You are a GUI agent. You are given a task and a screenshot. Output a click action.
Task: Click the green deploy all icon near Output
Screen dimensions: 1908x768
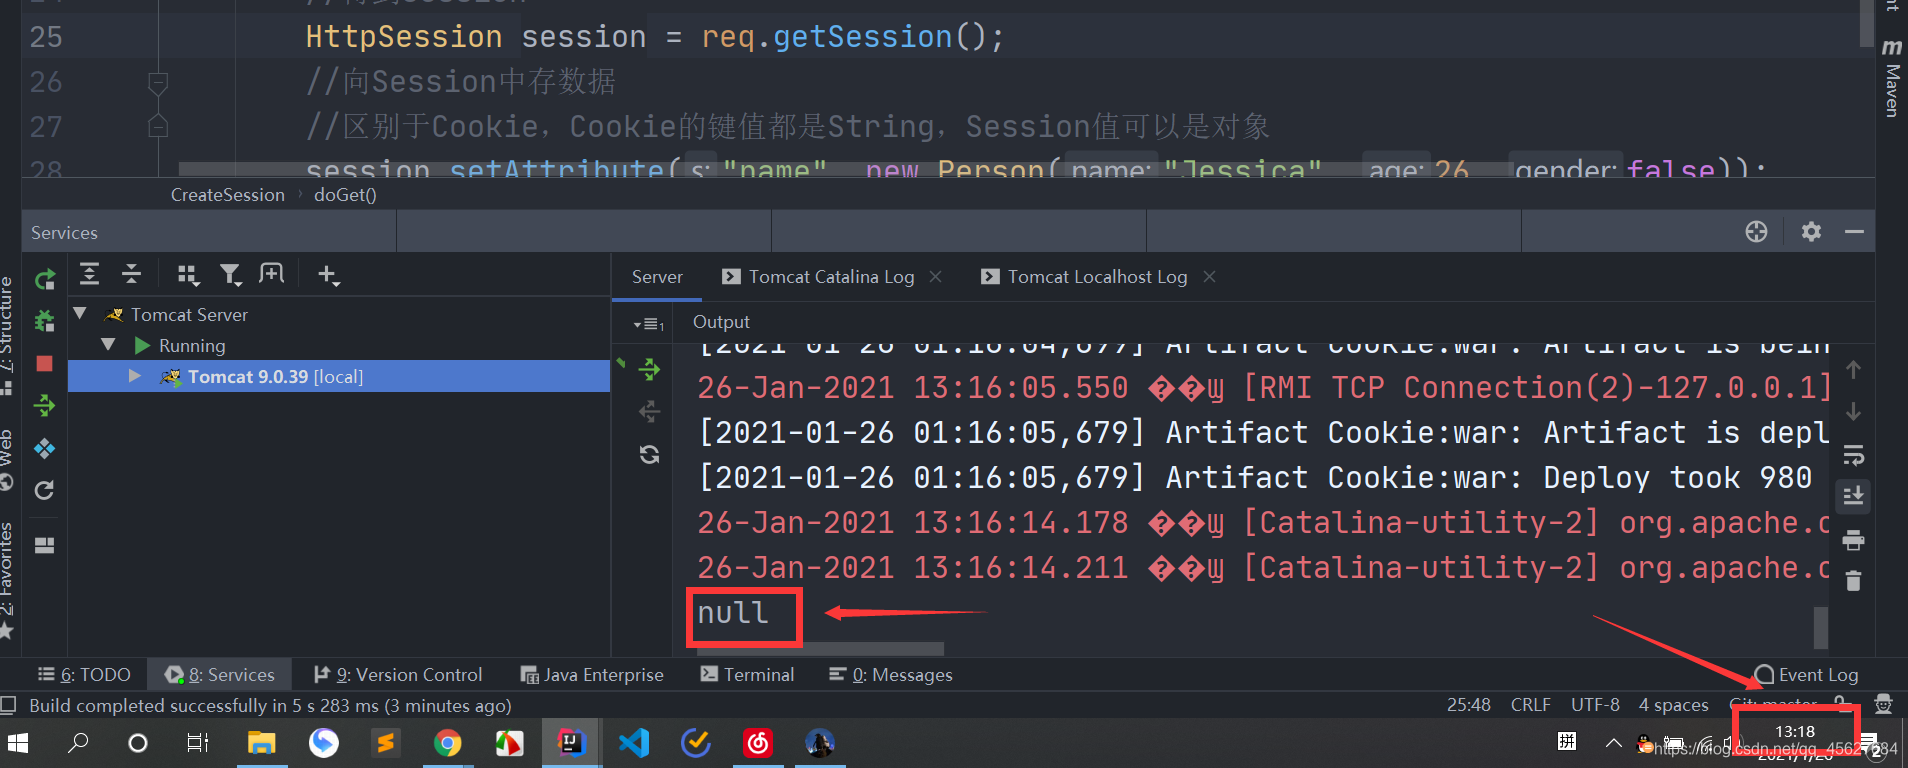(650, 370)
